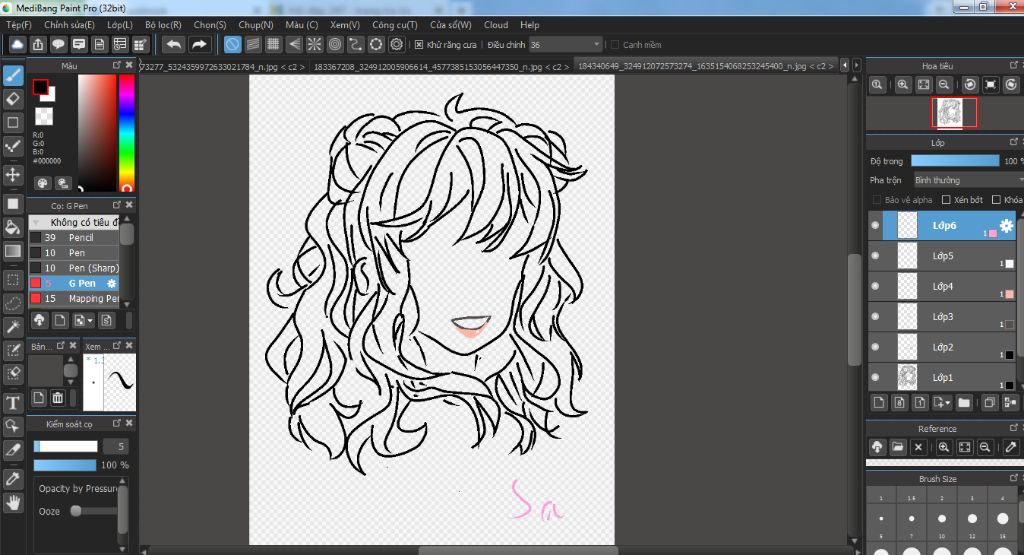This screenshot has width=1024, height=555.
Task: Select the Pencil brush
Action: [74, 238]
